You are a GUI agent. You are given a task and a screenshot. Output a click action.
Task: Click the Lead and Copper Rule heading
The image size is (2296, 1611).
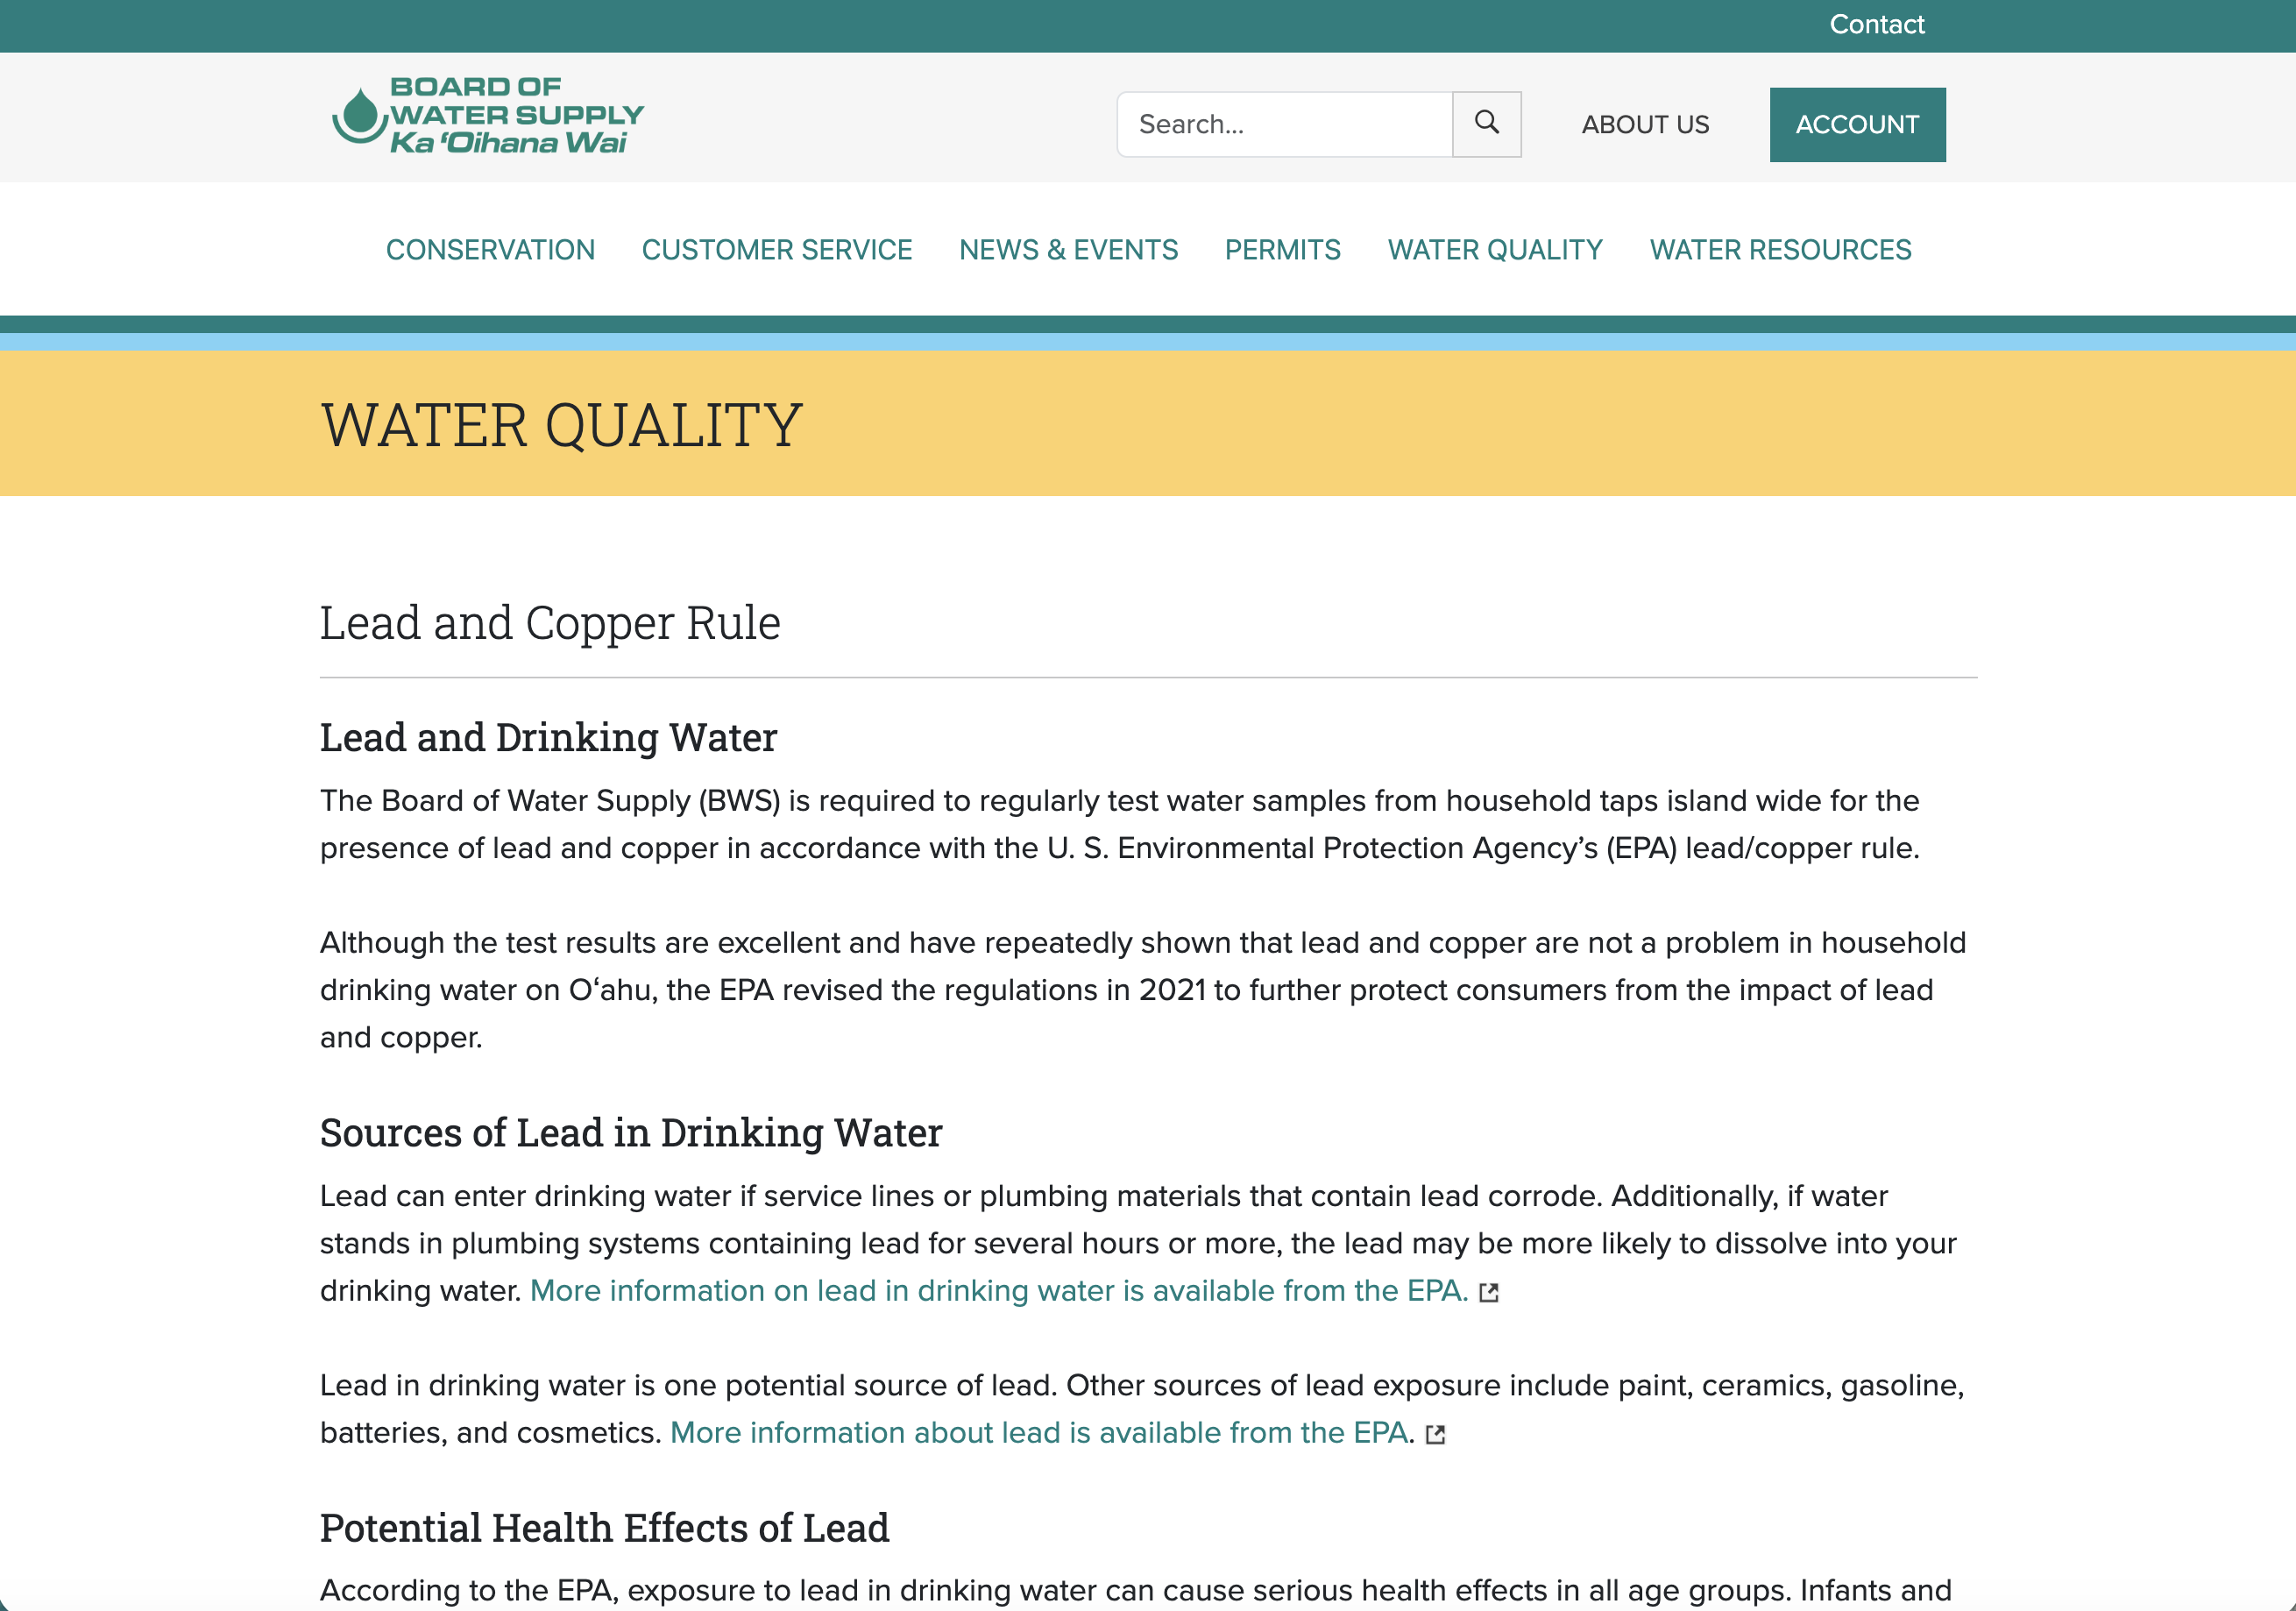tap(550, 622)
